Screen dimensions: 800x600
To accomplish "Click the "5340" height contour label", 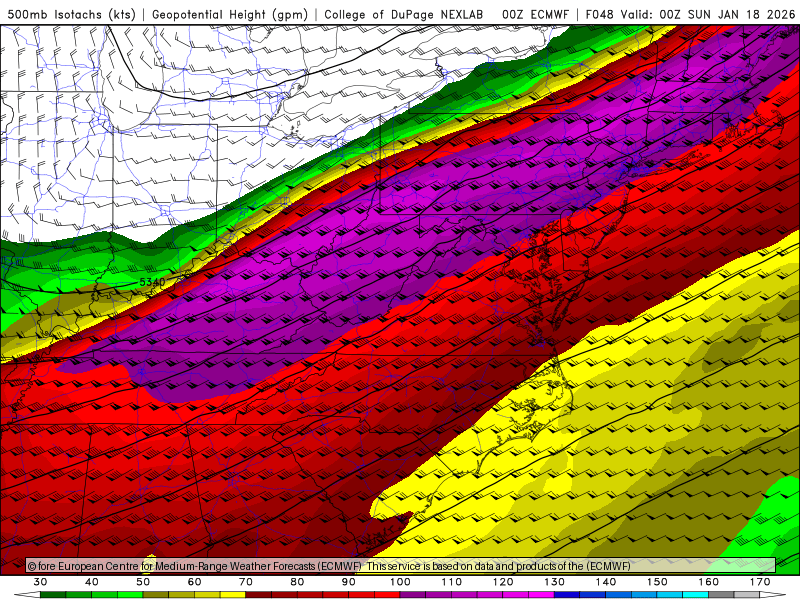I will click(x=153, y=282).
